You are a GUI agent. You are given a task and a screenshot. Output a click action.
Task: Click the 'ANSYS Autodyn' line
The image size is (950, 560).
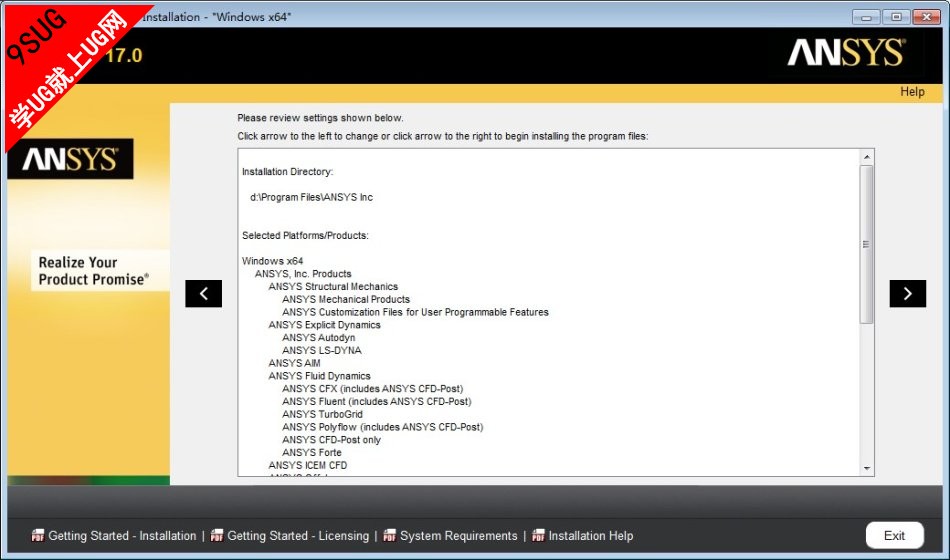pos(319,337)
